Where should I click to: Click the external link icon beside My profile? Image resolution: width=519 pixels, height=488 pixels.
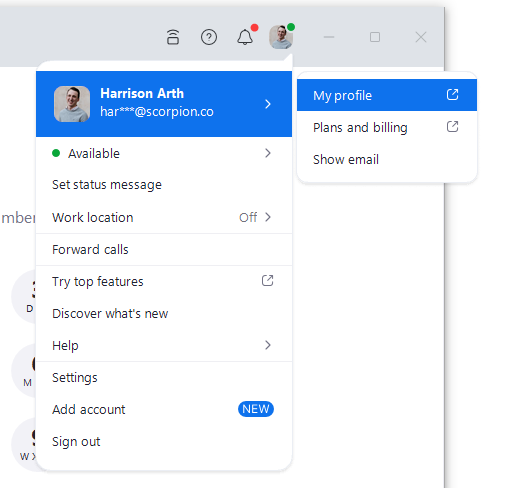[452, 95]
